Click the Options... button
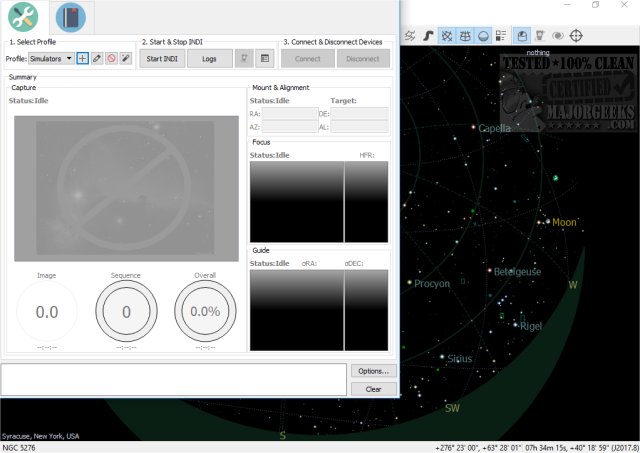 [373, 371]
